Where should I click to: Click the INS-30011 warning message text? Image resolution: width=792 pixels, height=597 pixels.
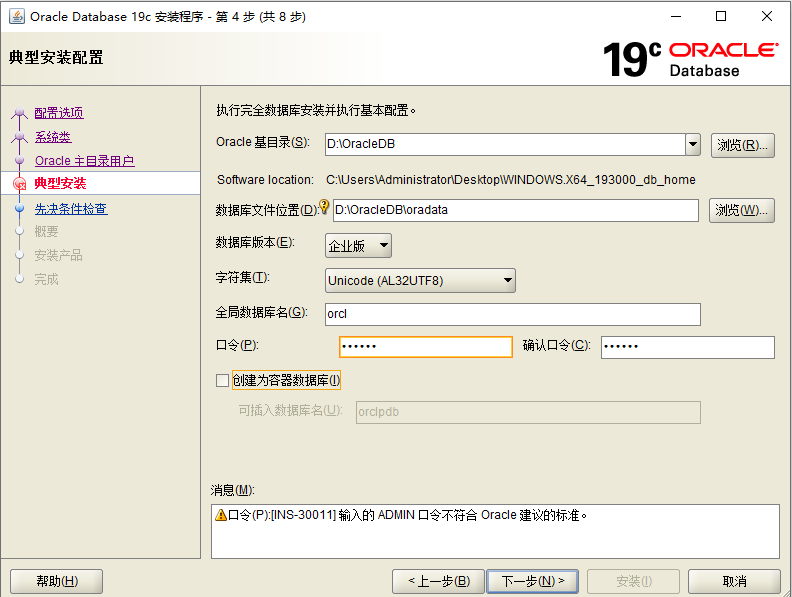click(408, 515)
